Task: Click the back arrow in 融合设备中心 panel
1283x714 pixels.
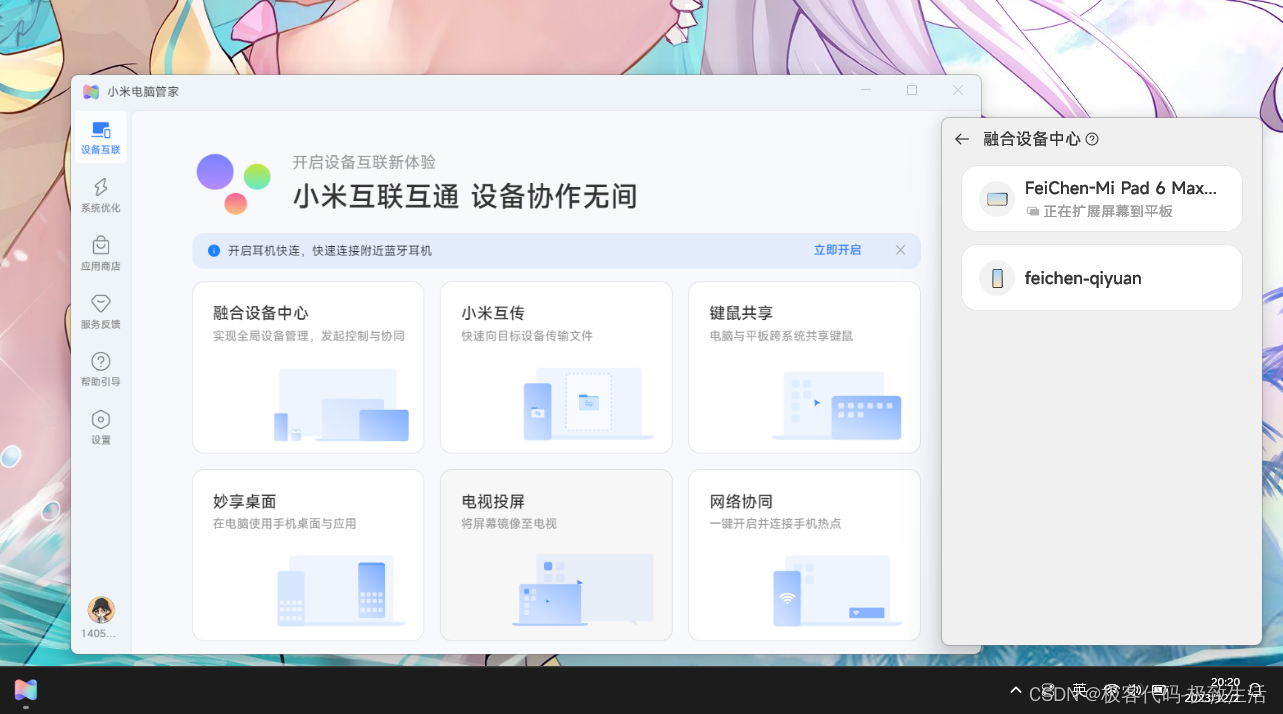Action: pos(962,139)
